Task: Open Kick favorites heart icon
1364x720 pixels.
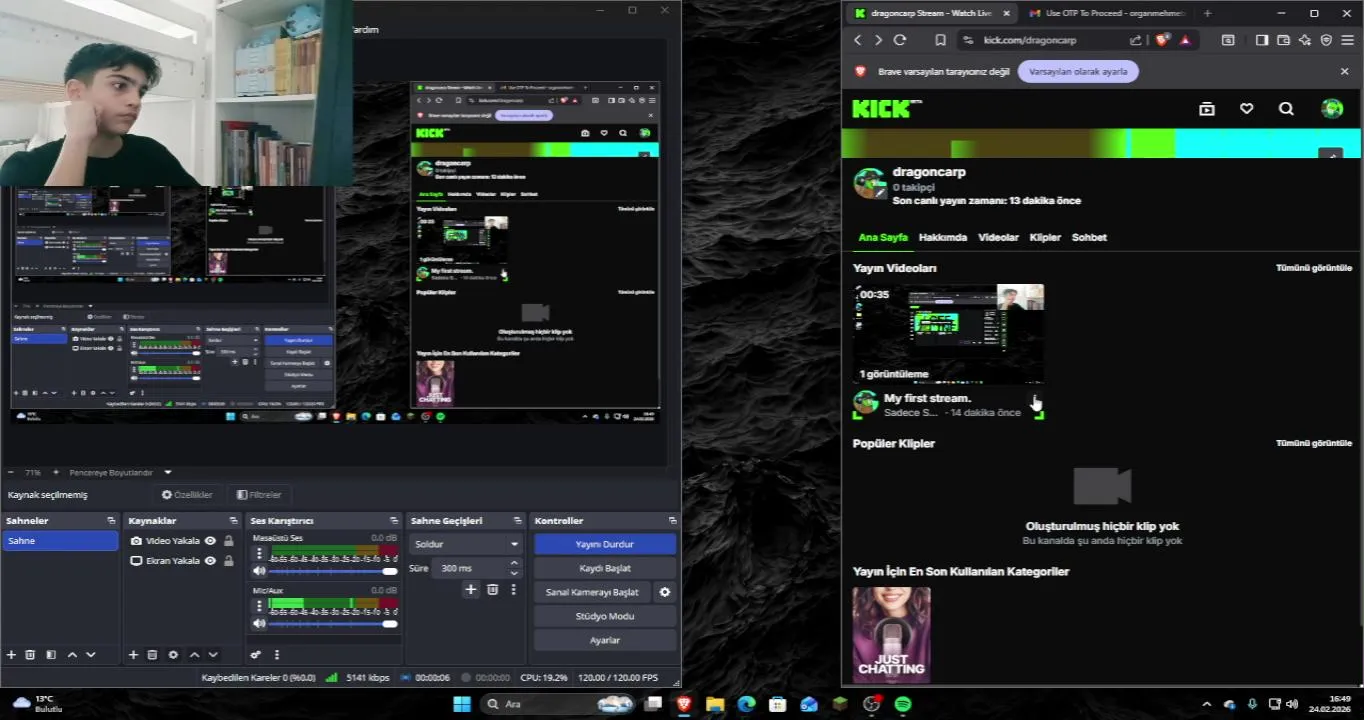Action: tap(1246, 109)
